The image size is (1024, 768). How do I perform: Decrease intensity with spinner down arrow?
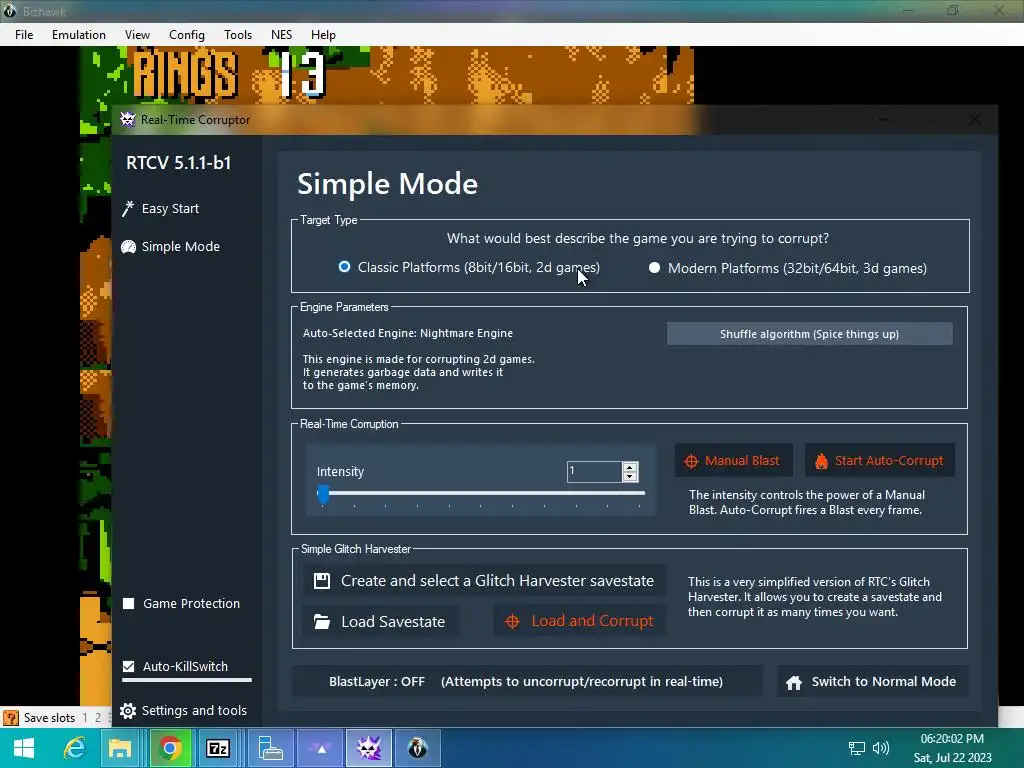click(x=630, y=476)
